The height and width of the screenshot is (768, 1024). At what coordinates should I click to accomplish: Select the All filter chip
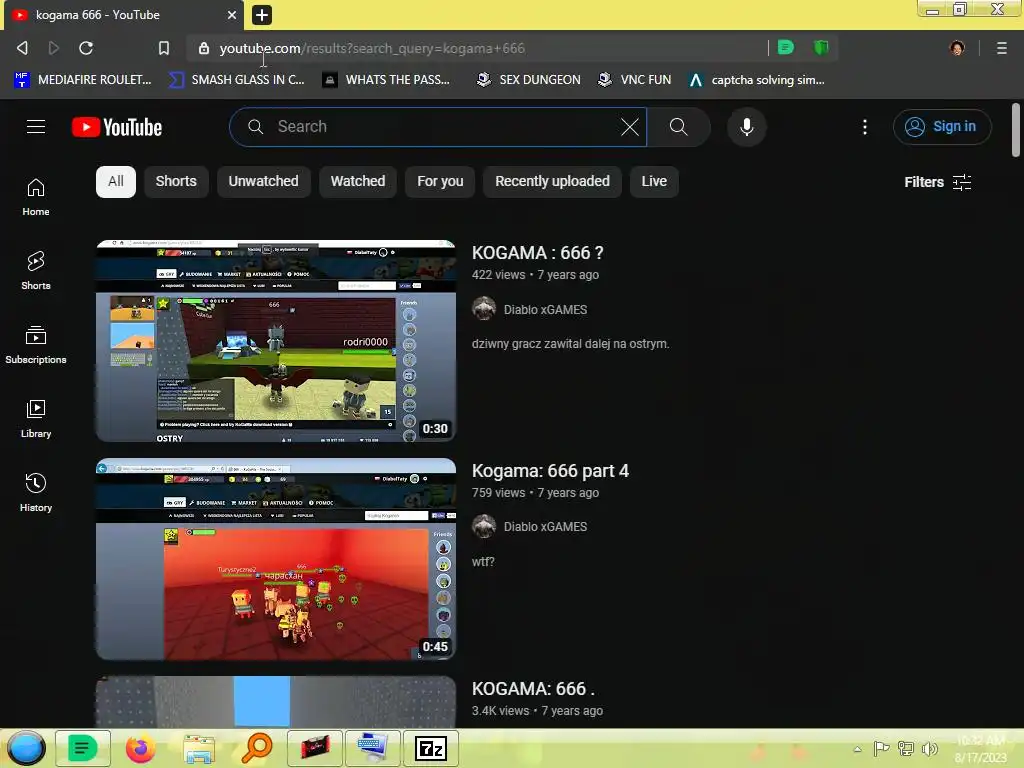(x=116, y=181)
